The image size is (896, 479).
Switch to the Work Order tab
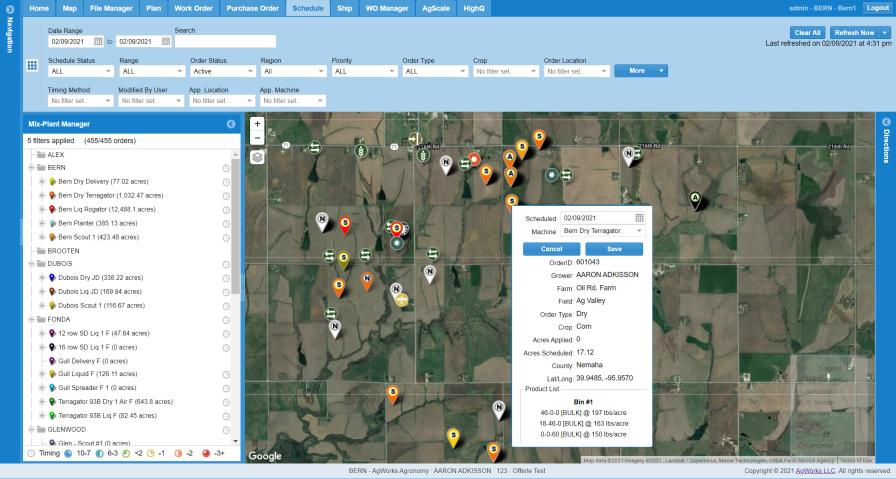[193, 8]
